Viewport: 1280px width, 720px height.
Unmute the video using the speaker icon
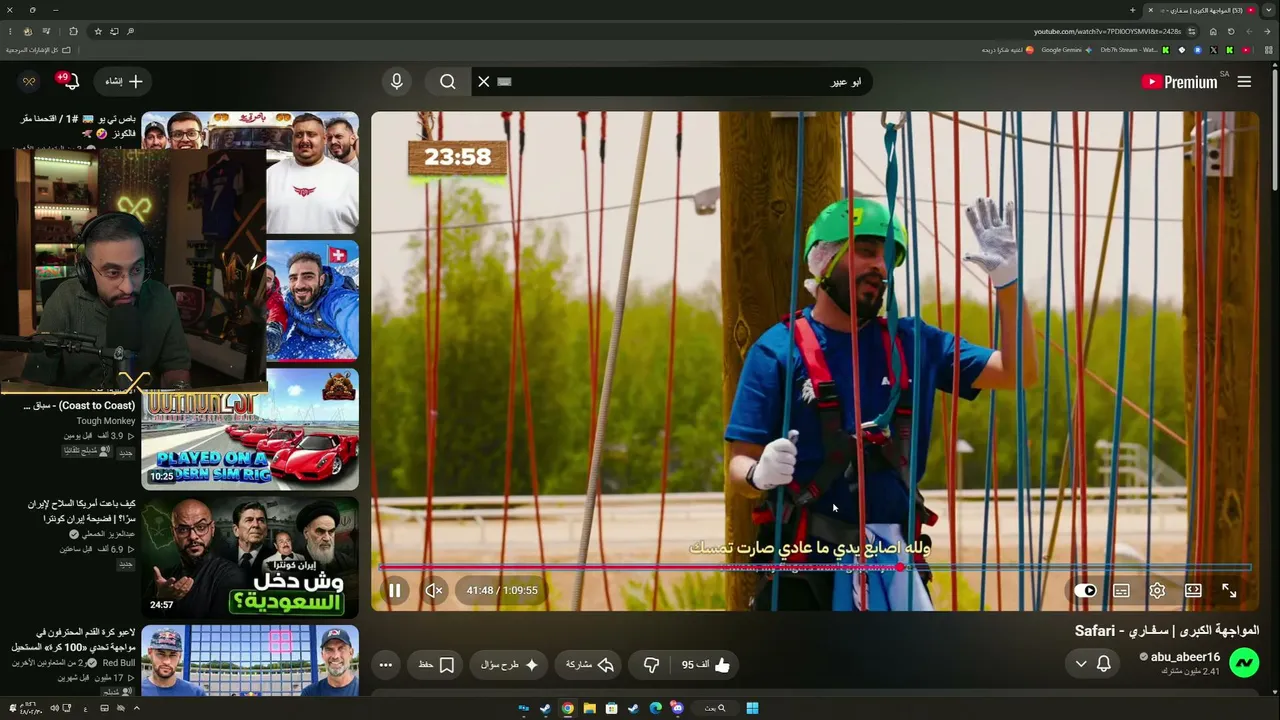(434, 590)
